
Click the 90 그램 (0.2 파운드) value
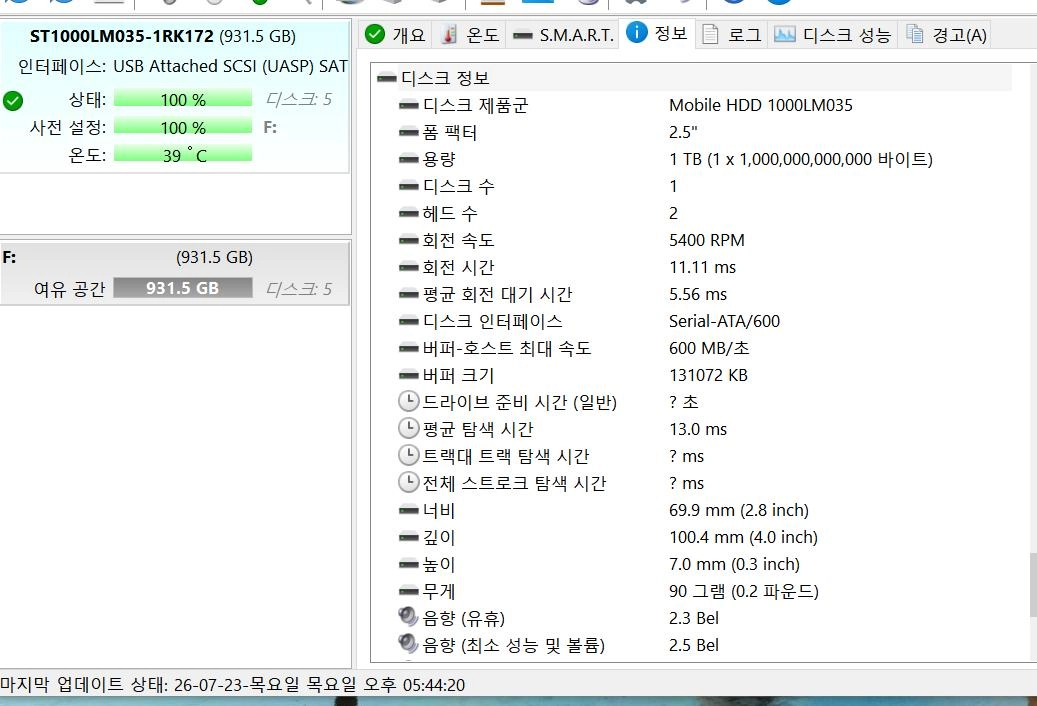point(743,591)
